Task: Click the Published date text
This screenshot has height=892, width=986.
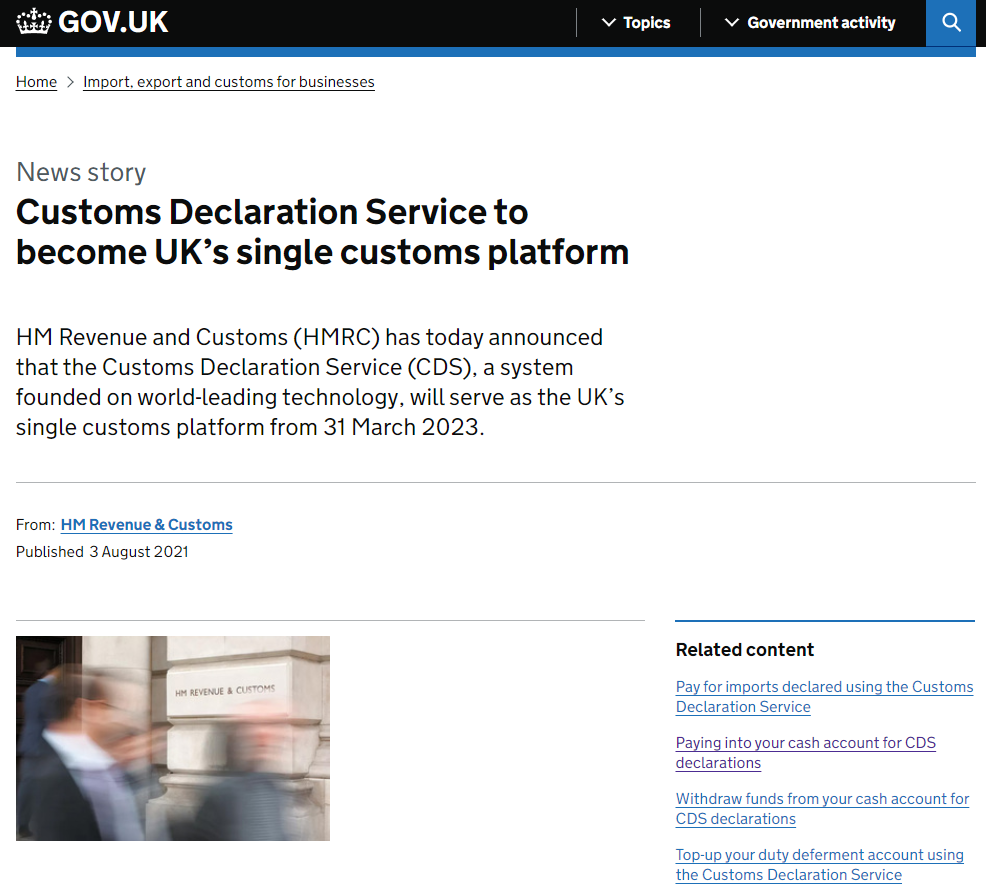Action: 101,551
